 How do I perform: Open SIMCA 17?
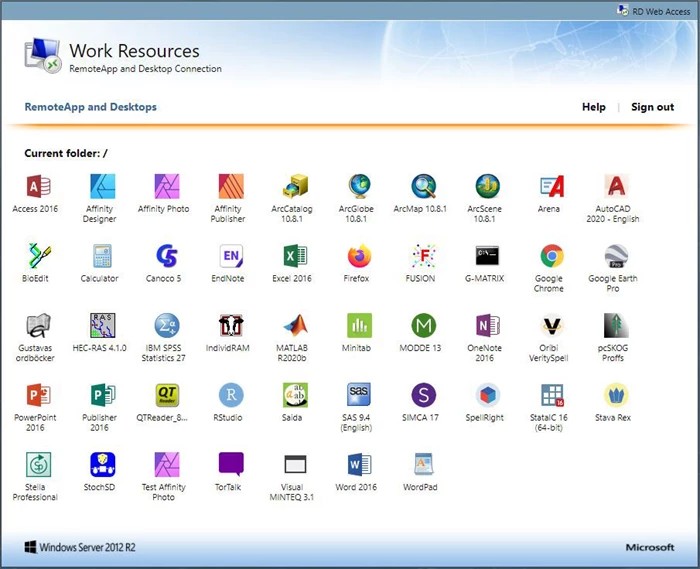[423, 395]
